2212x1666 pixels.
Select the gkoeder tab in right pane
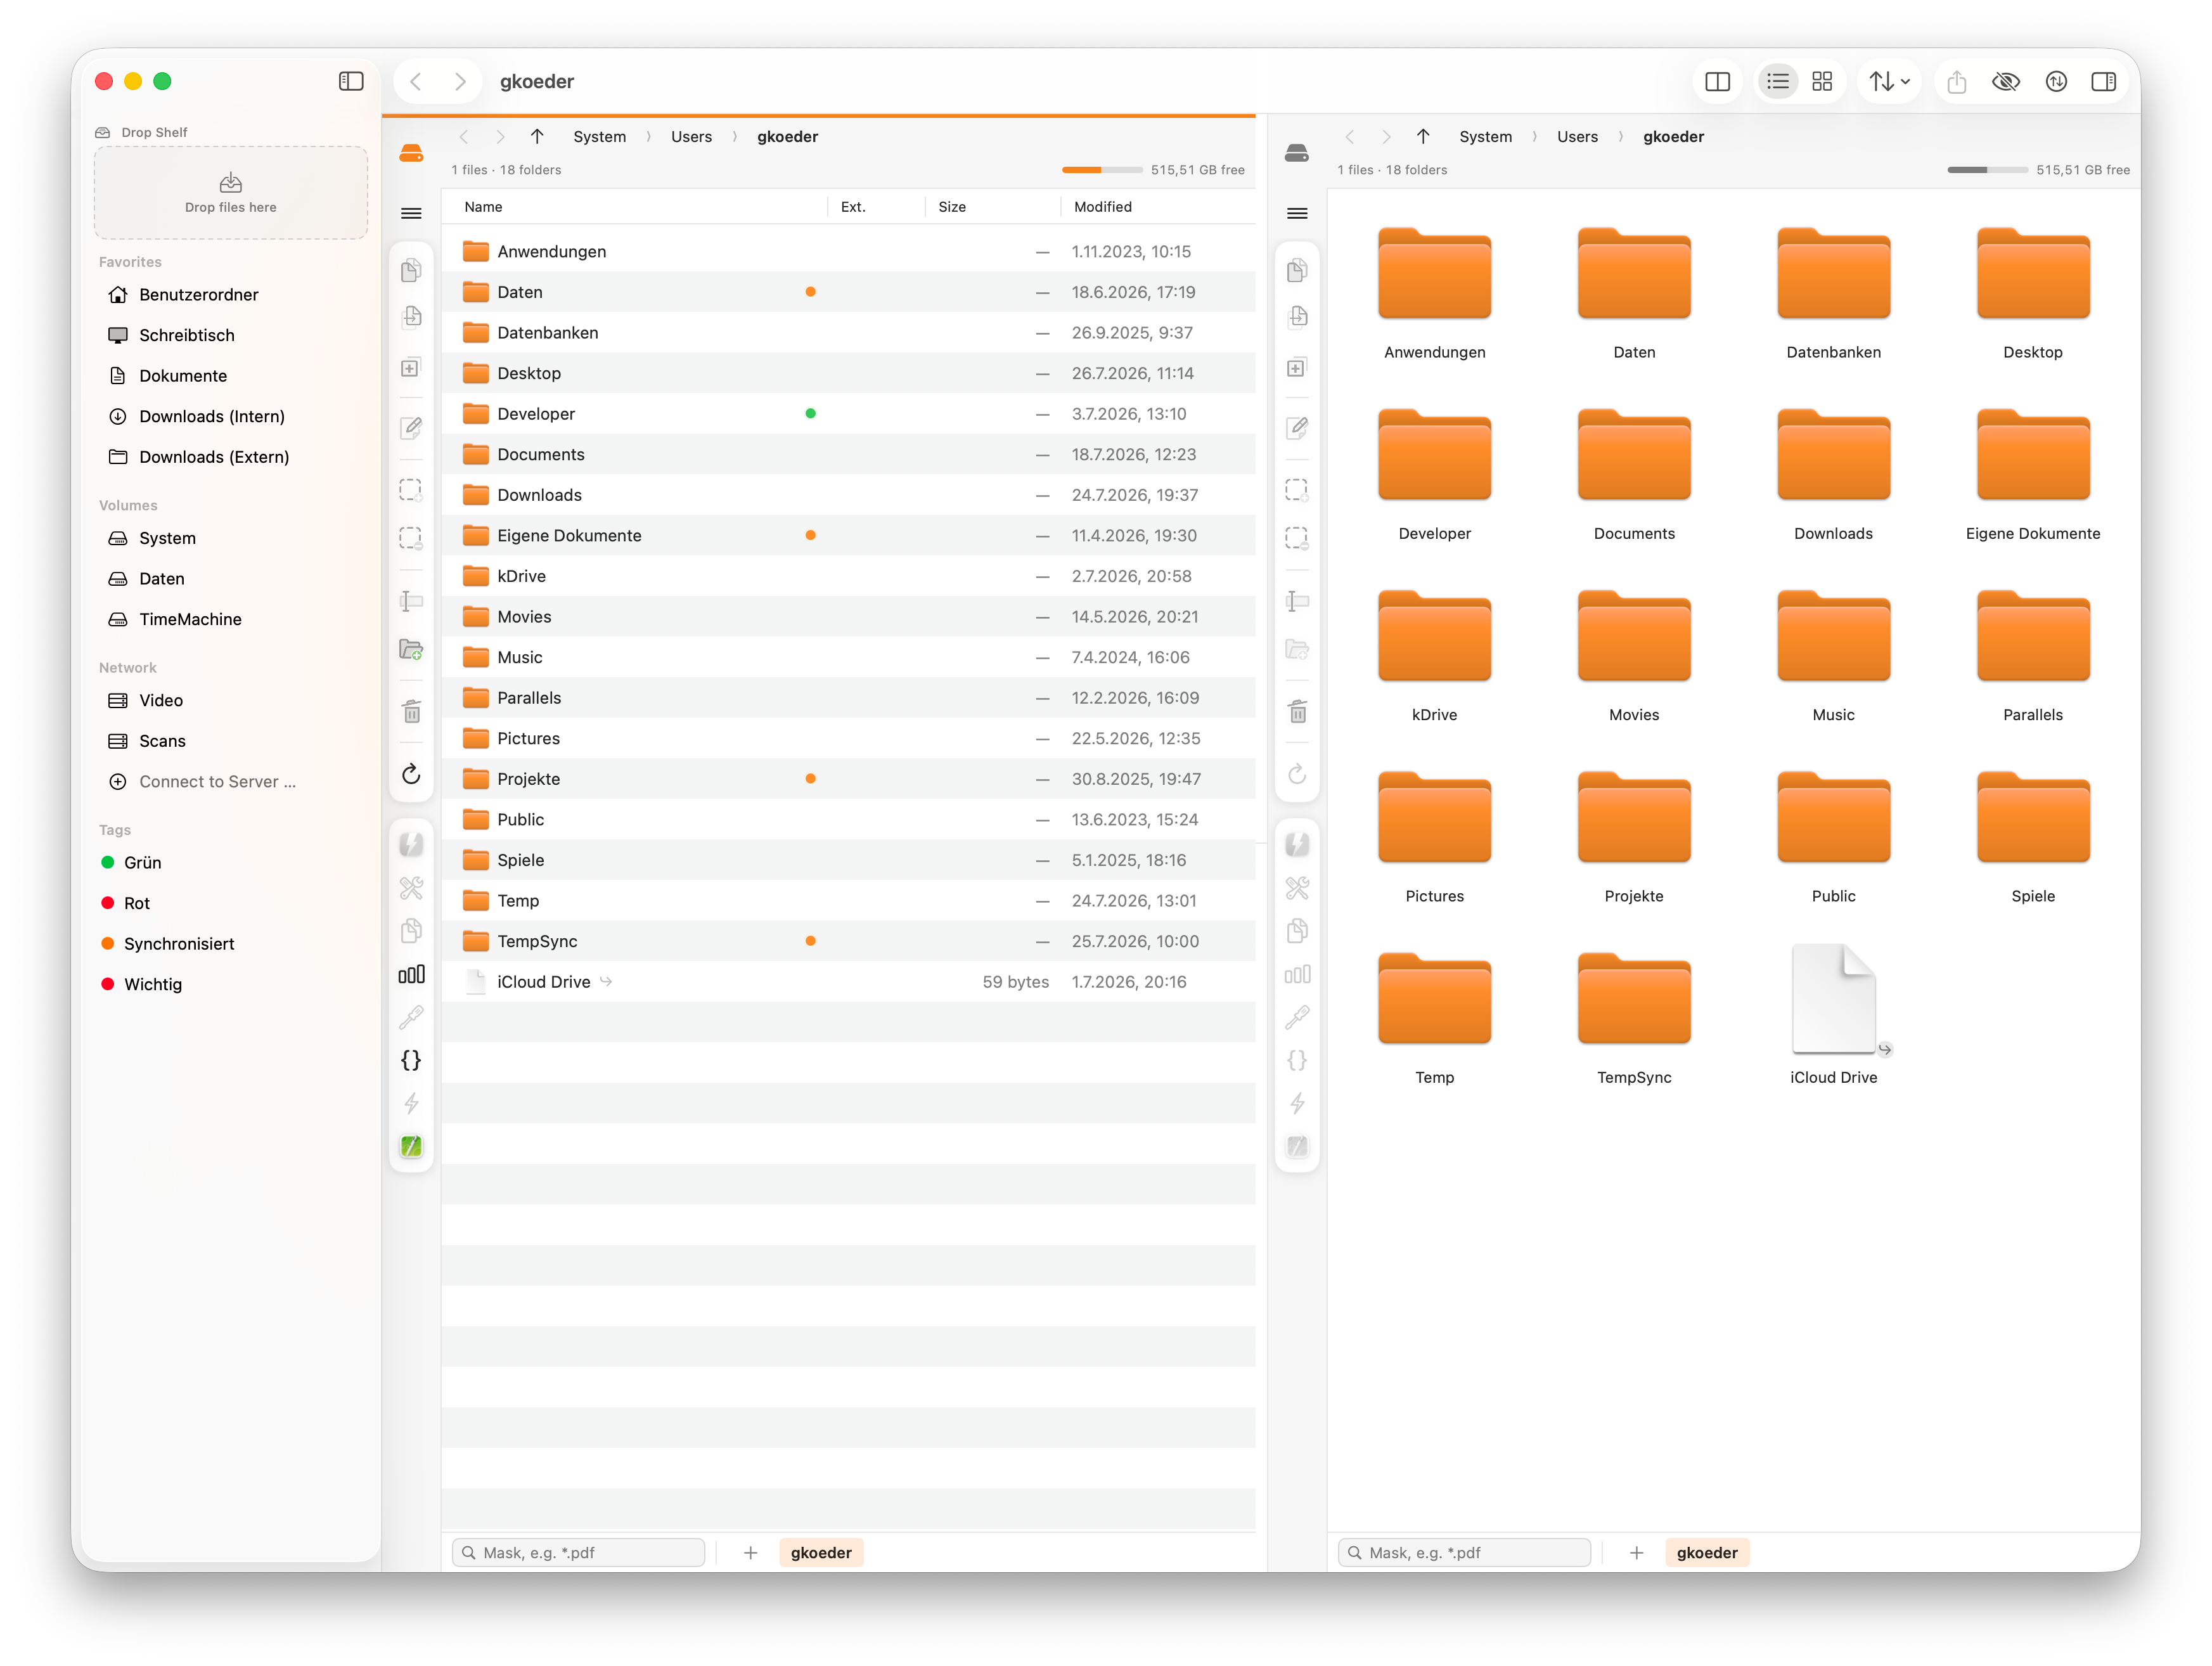tap(1707, 1552)
